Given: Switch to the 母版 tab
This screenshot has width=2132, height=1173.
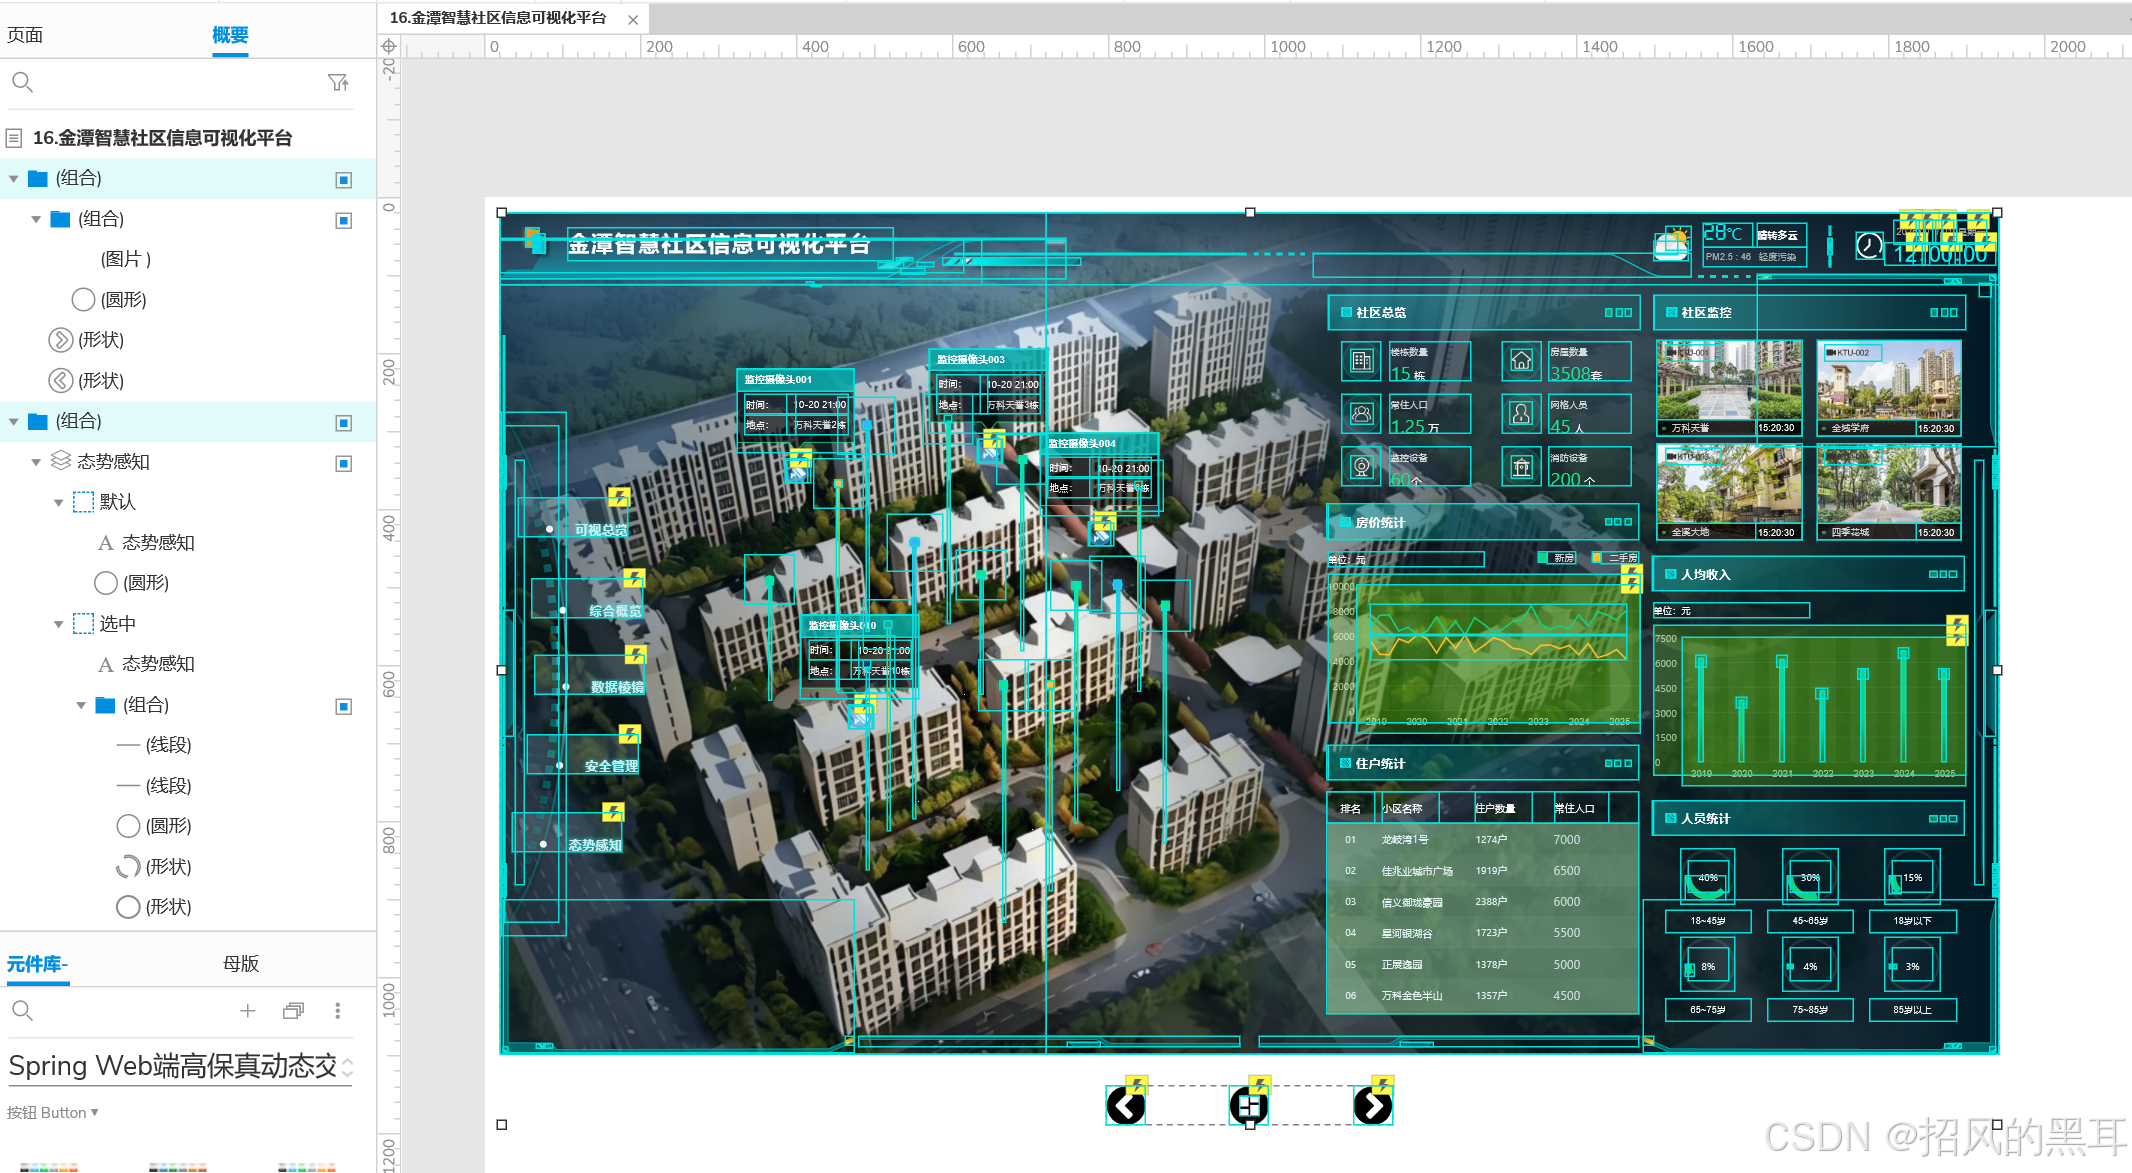Looking at the screenshot, I should coord(241,963).
